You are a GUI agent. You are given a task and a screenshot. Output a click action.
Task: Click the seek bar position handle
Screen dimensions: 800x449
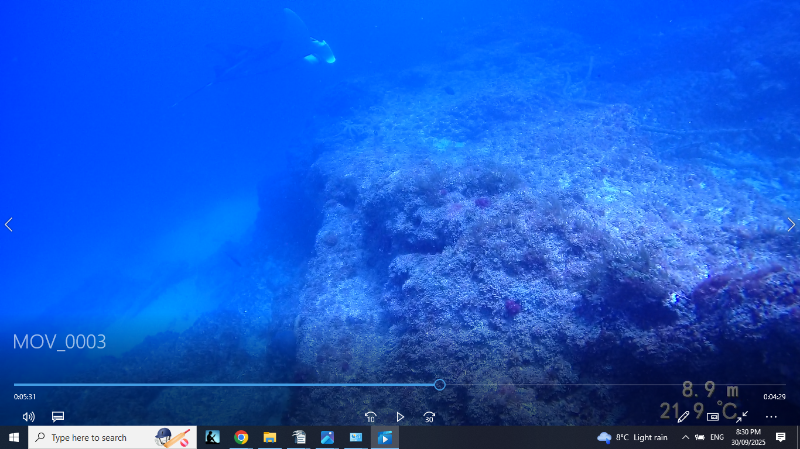440,384
